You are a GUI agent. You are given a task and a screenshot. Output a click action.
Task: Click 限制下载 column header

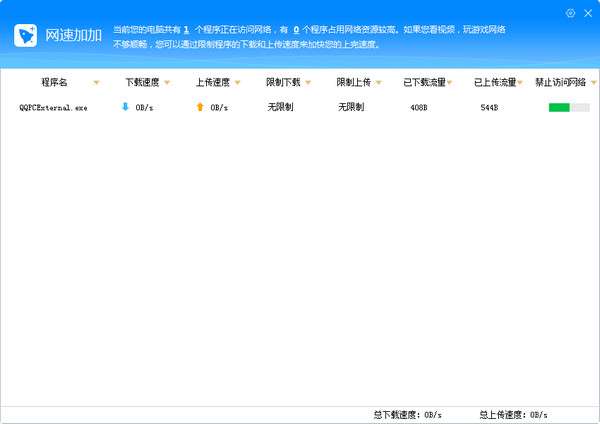pos(283,82)
